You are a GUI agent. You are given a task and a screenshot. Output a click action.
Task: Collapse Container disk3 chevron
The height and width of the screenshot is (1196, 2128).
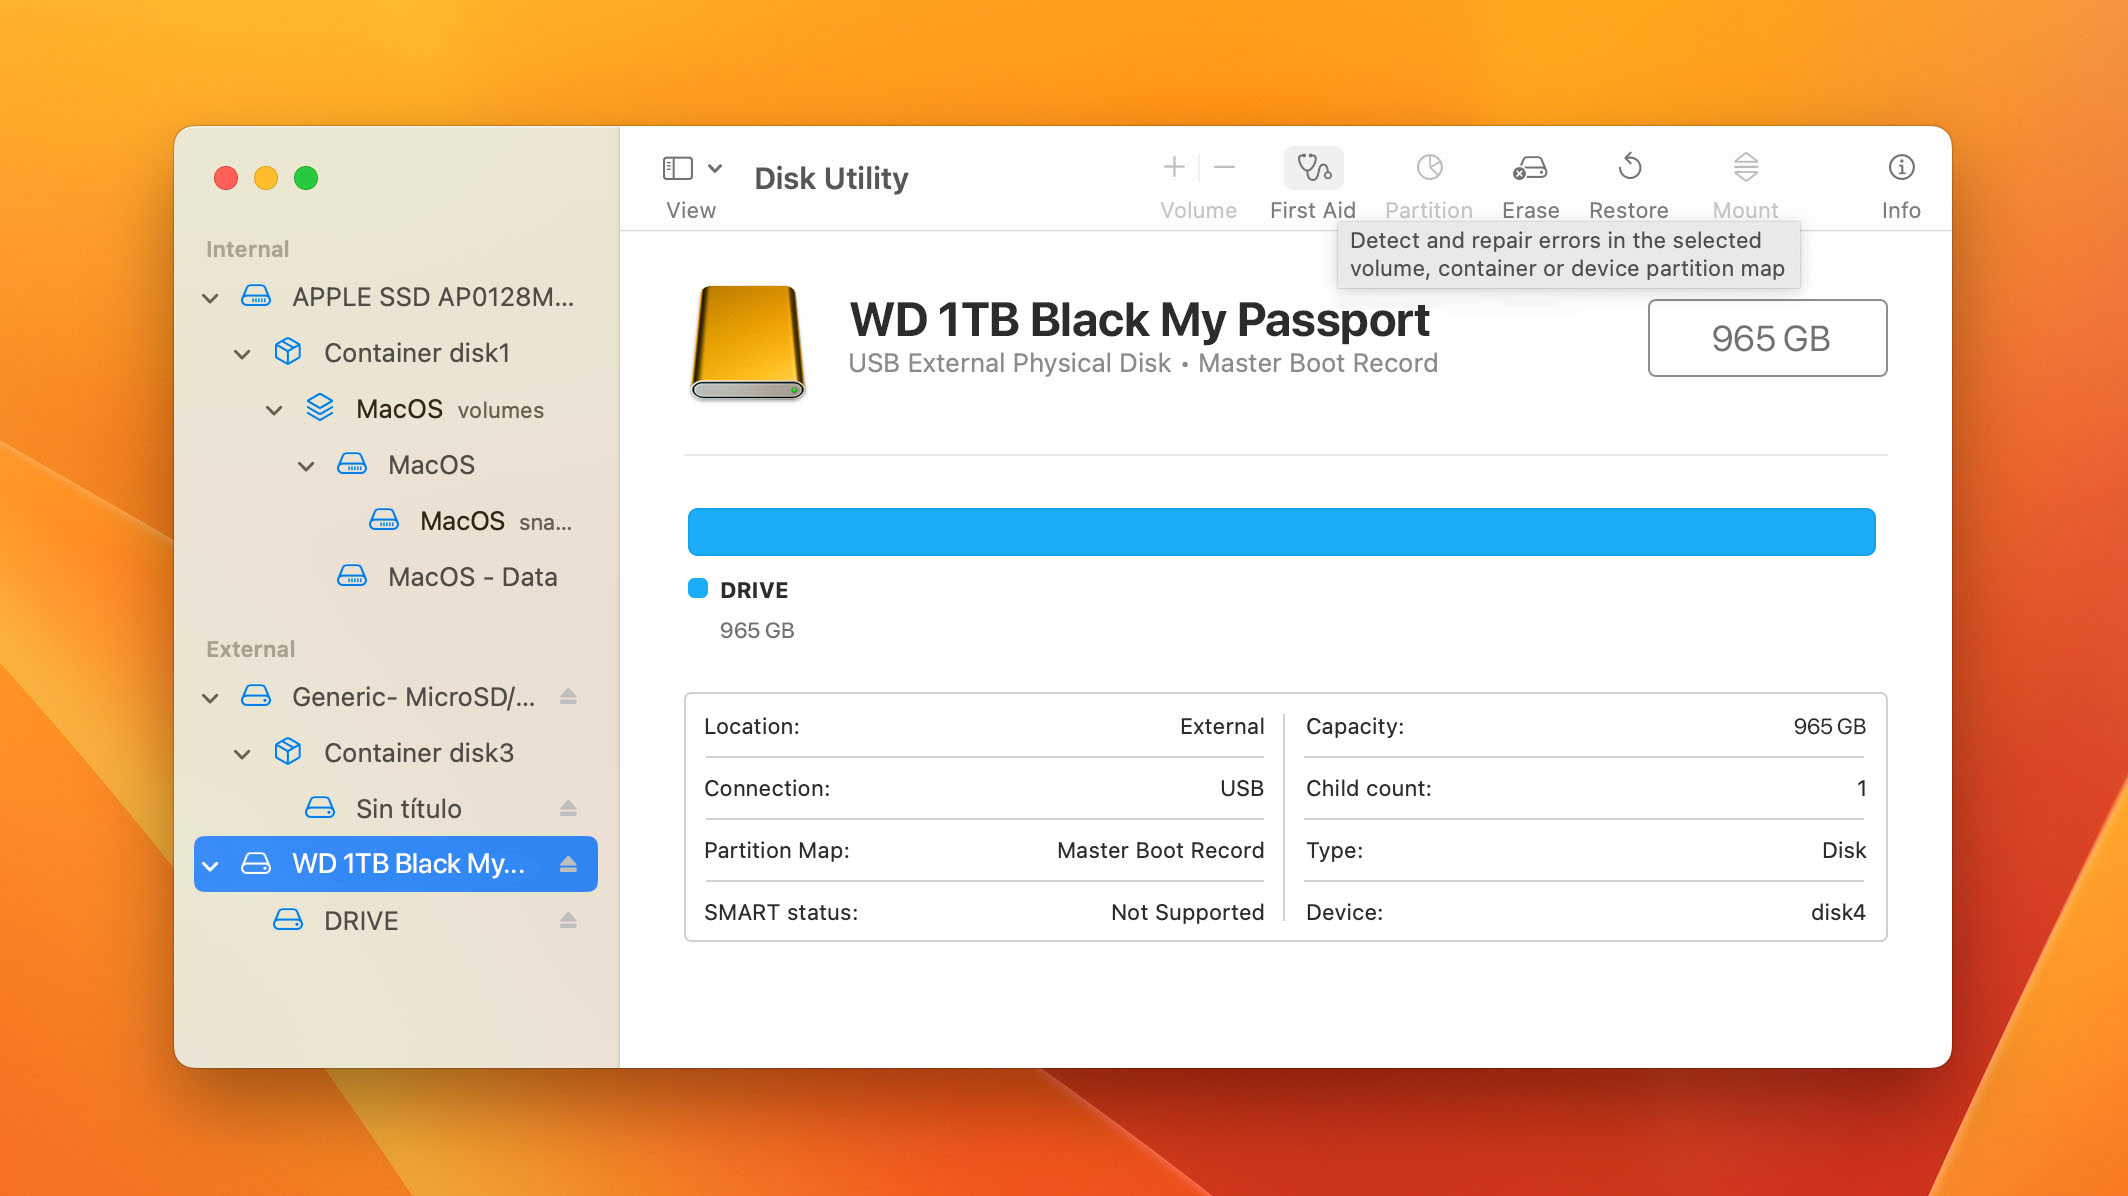[x=242, y=754]
